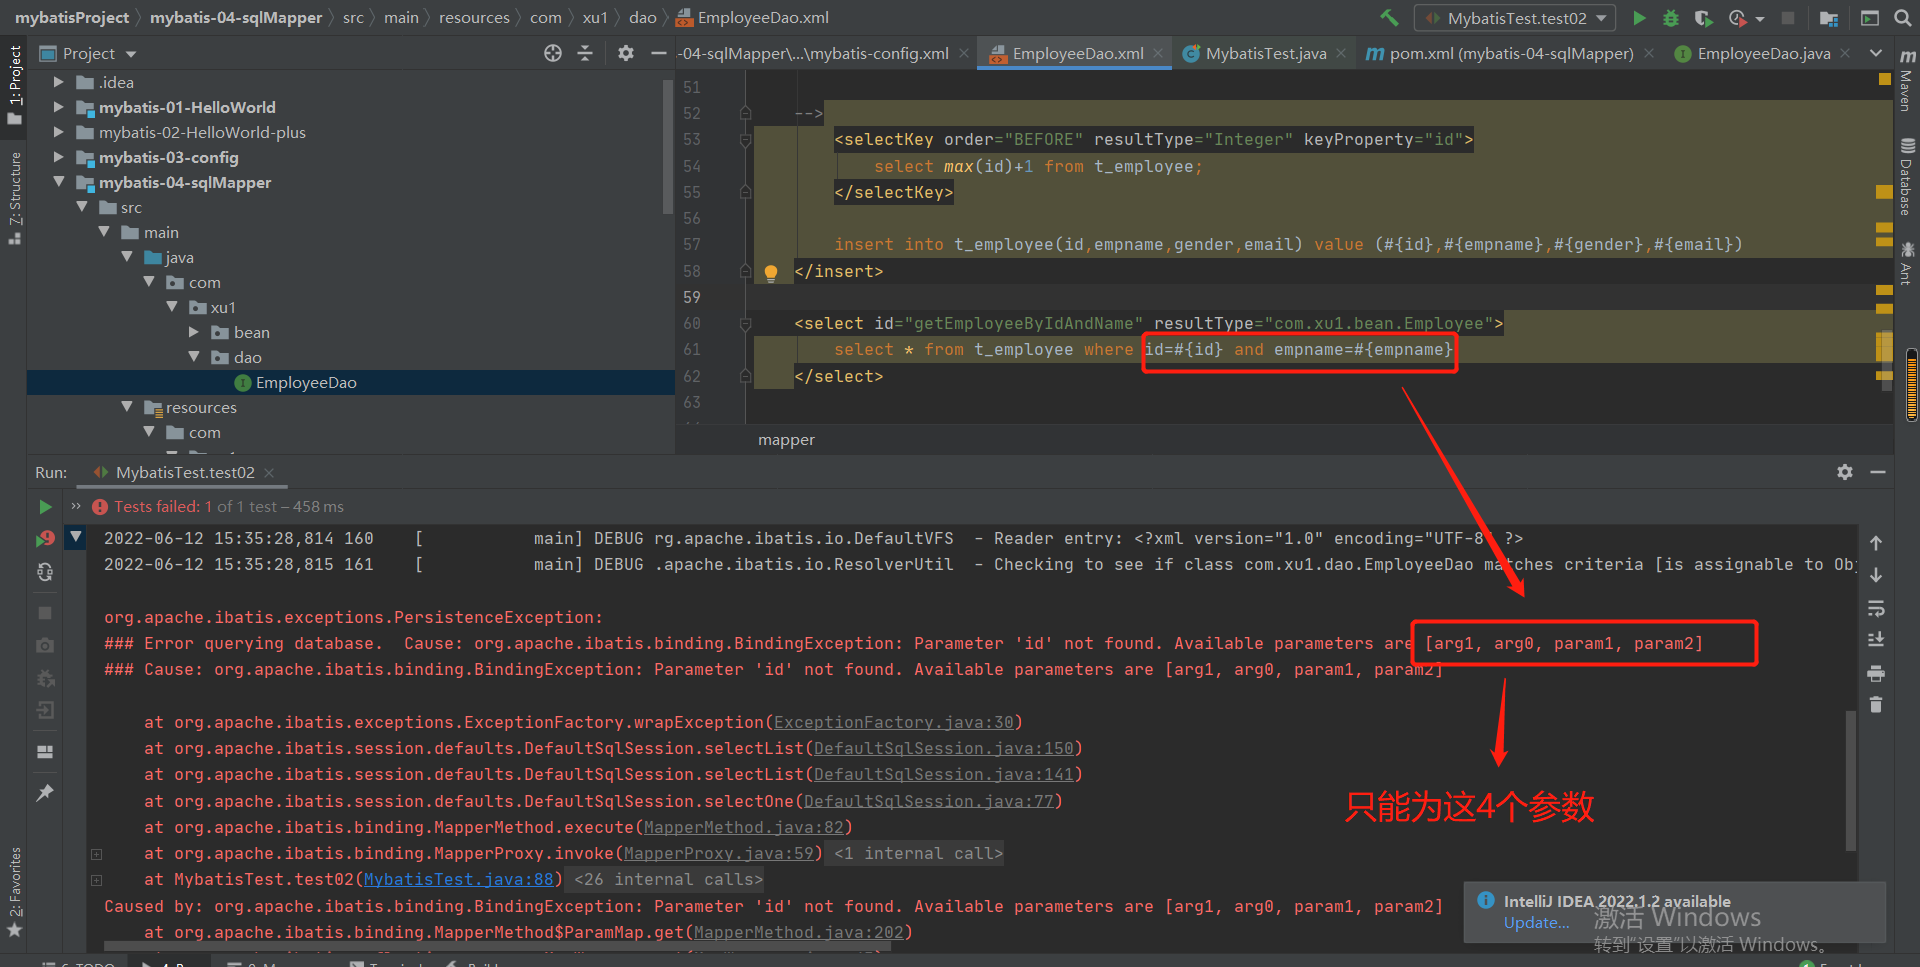
Task: Hide the Project tool window
Action: coord(658,53)
